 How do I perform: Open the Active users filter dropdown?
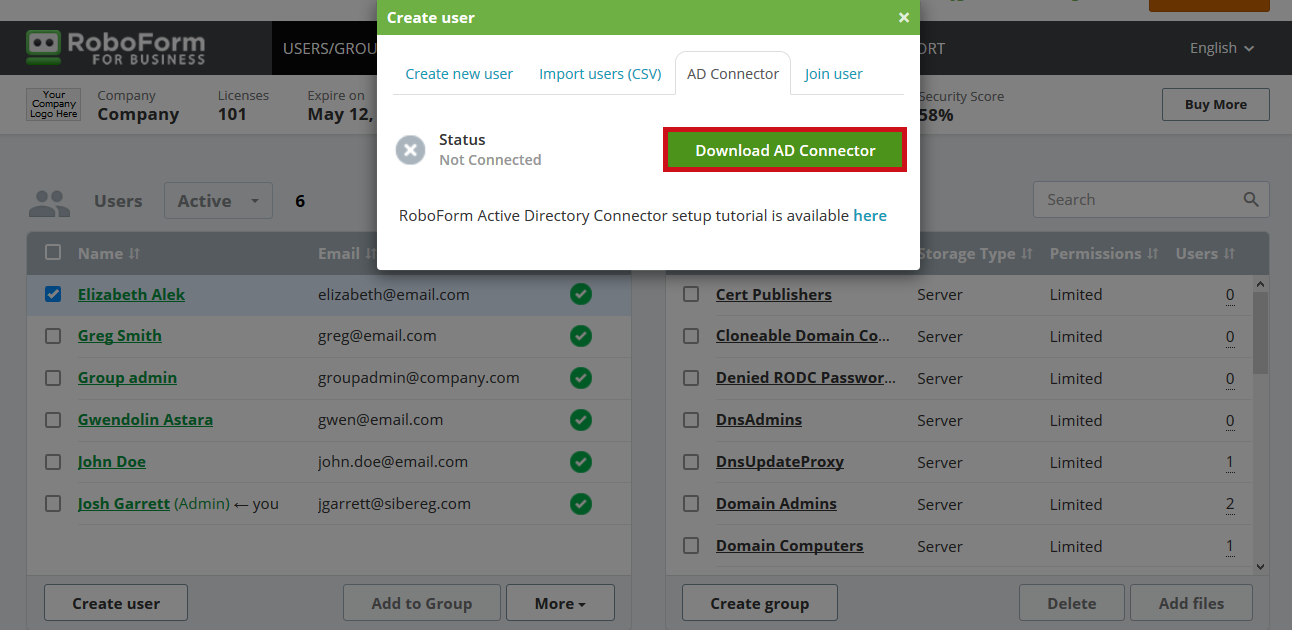point(218,201)
